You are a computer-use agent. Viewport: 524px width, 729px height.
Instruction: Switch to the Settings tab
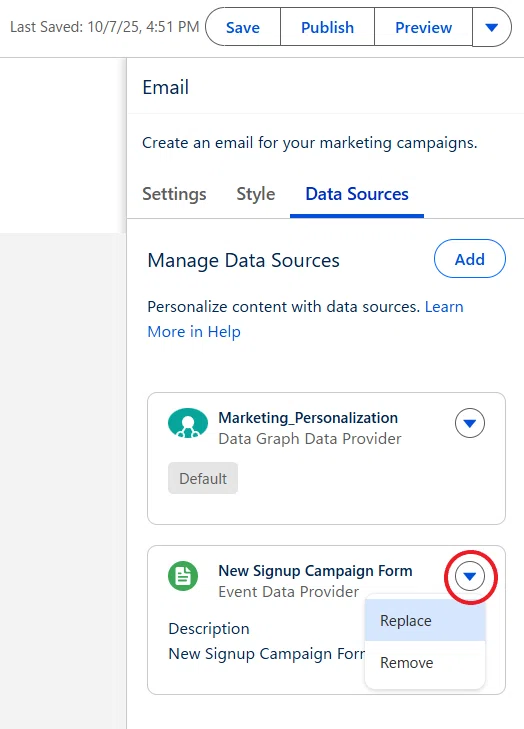(x=174, y=194)
